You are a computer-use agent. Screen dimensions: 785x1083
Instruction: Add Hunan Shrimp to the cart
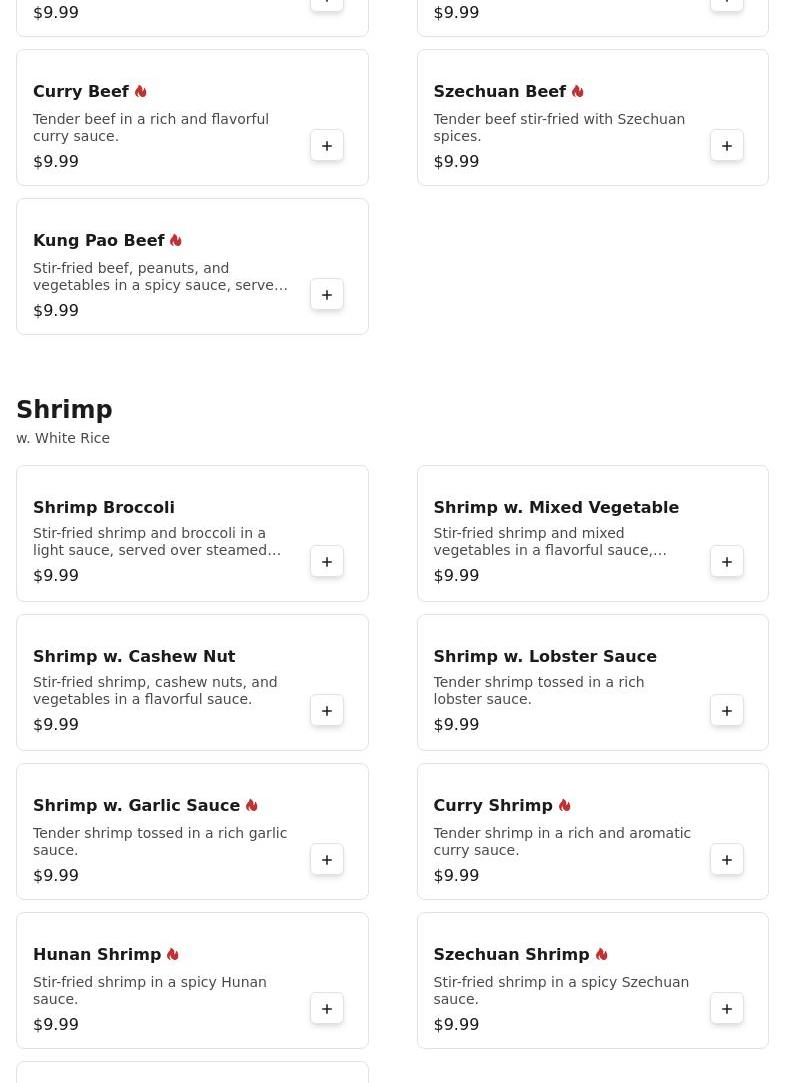coord(327,1009)
